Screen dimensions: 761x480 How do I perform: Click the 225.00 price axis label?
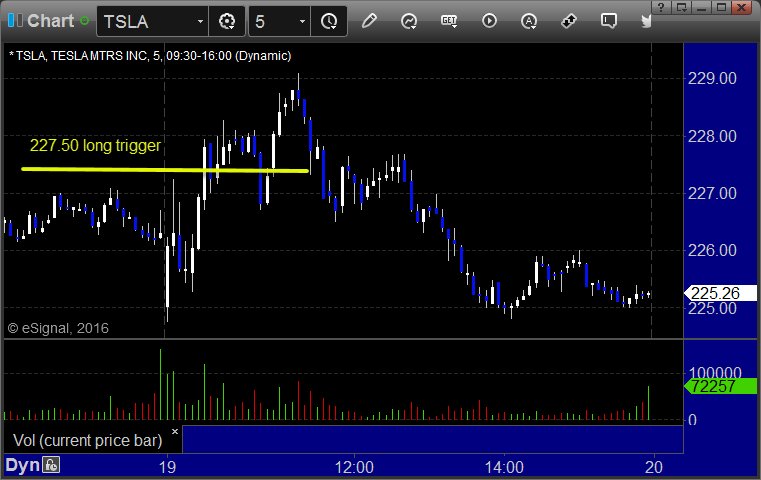click(712, 308)
